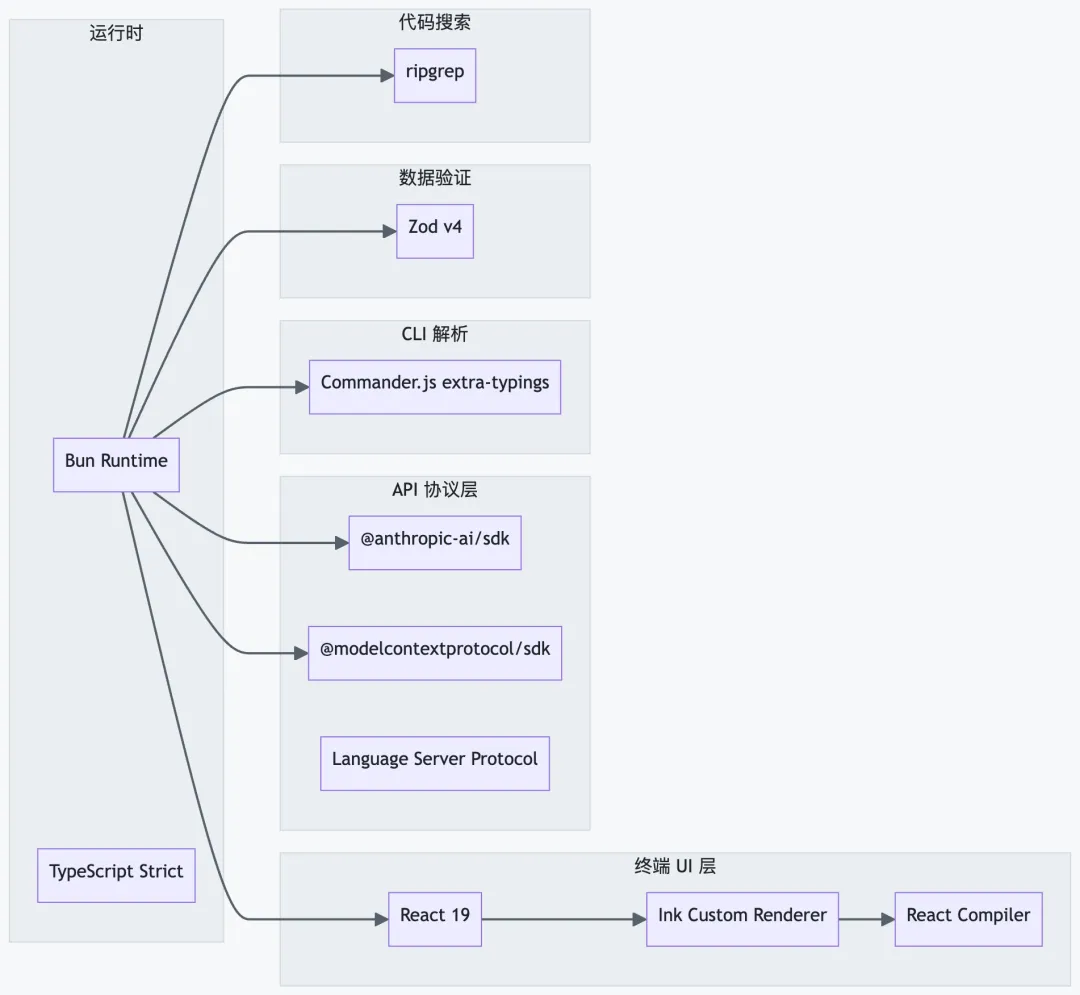
Task: Click the API 协议层 group title
Action: tap(435, 490)
